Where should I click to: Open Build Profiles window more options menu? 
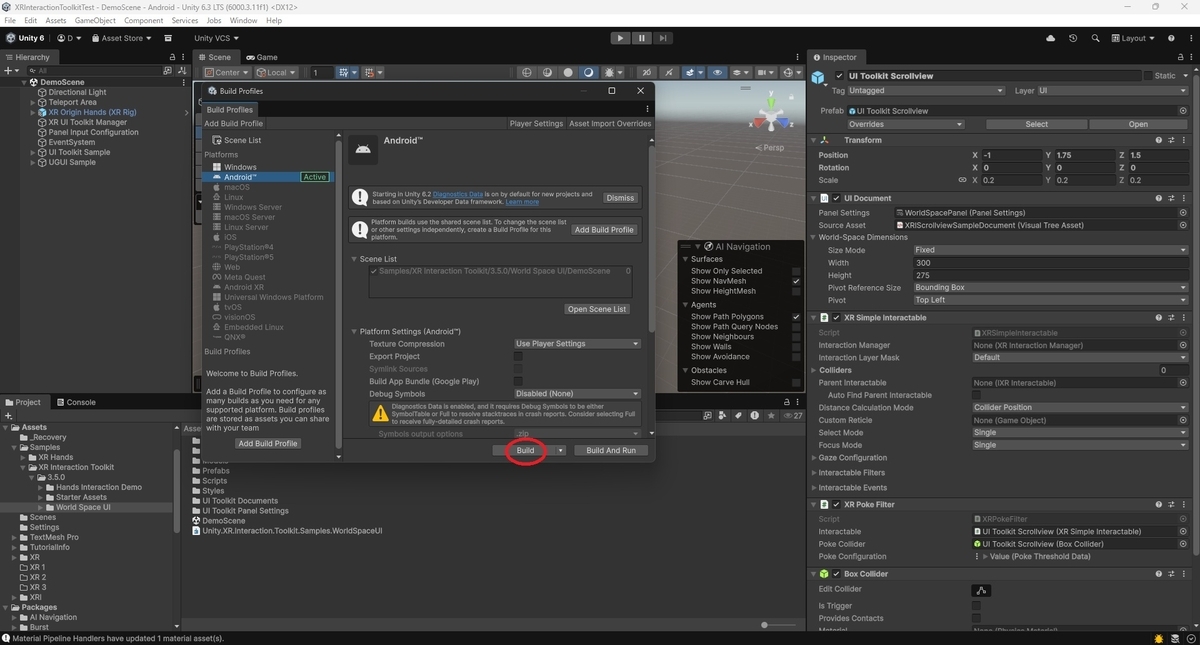(647, 109)
